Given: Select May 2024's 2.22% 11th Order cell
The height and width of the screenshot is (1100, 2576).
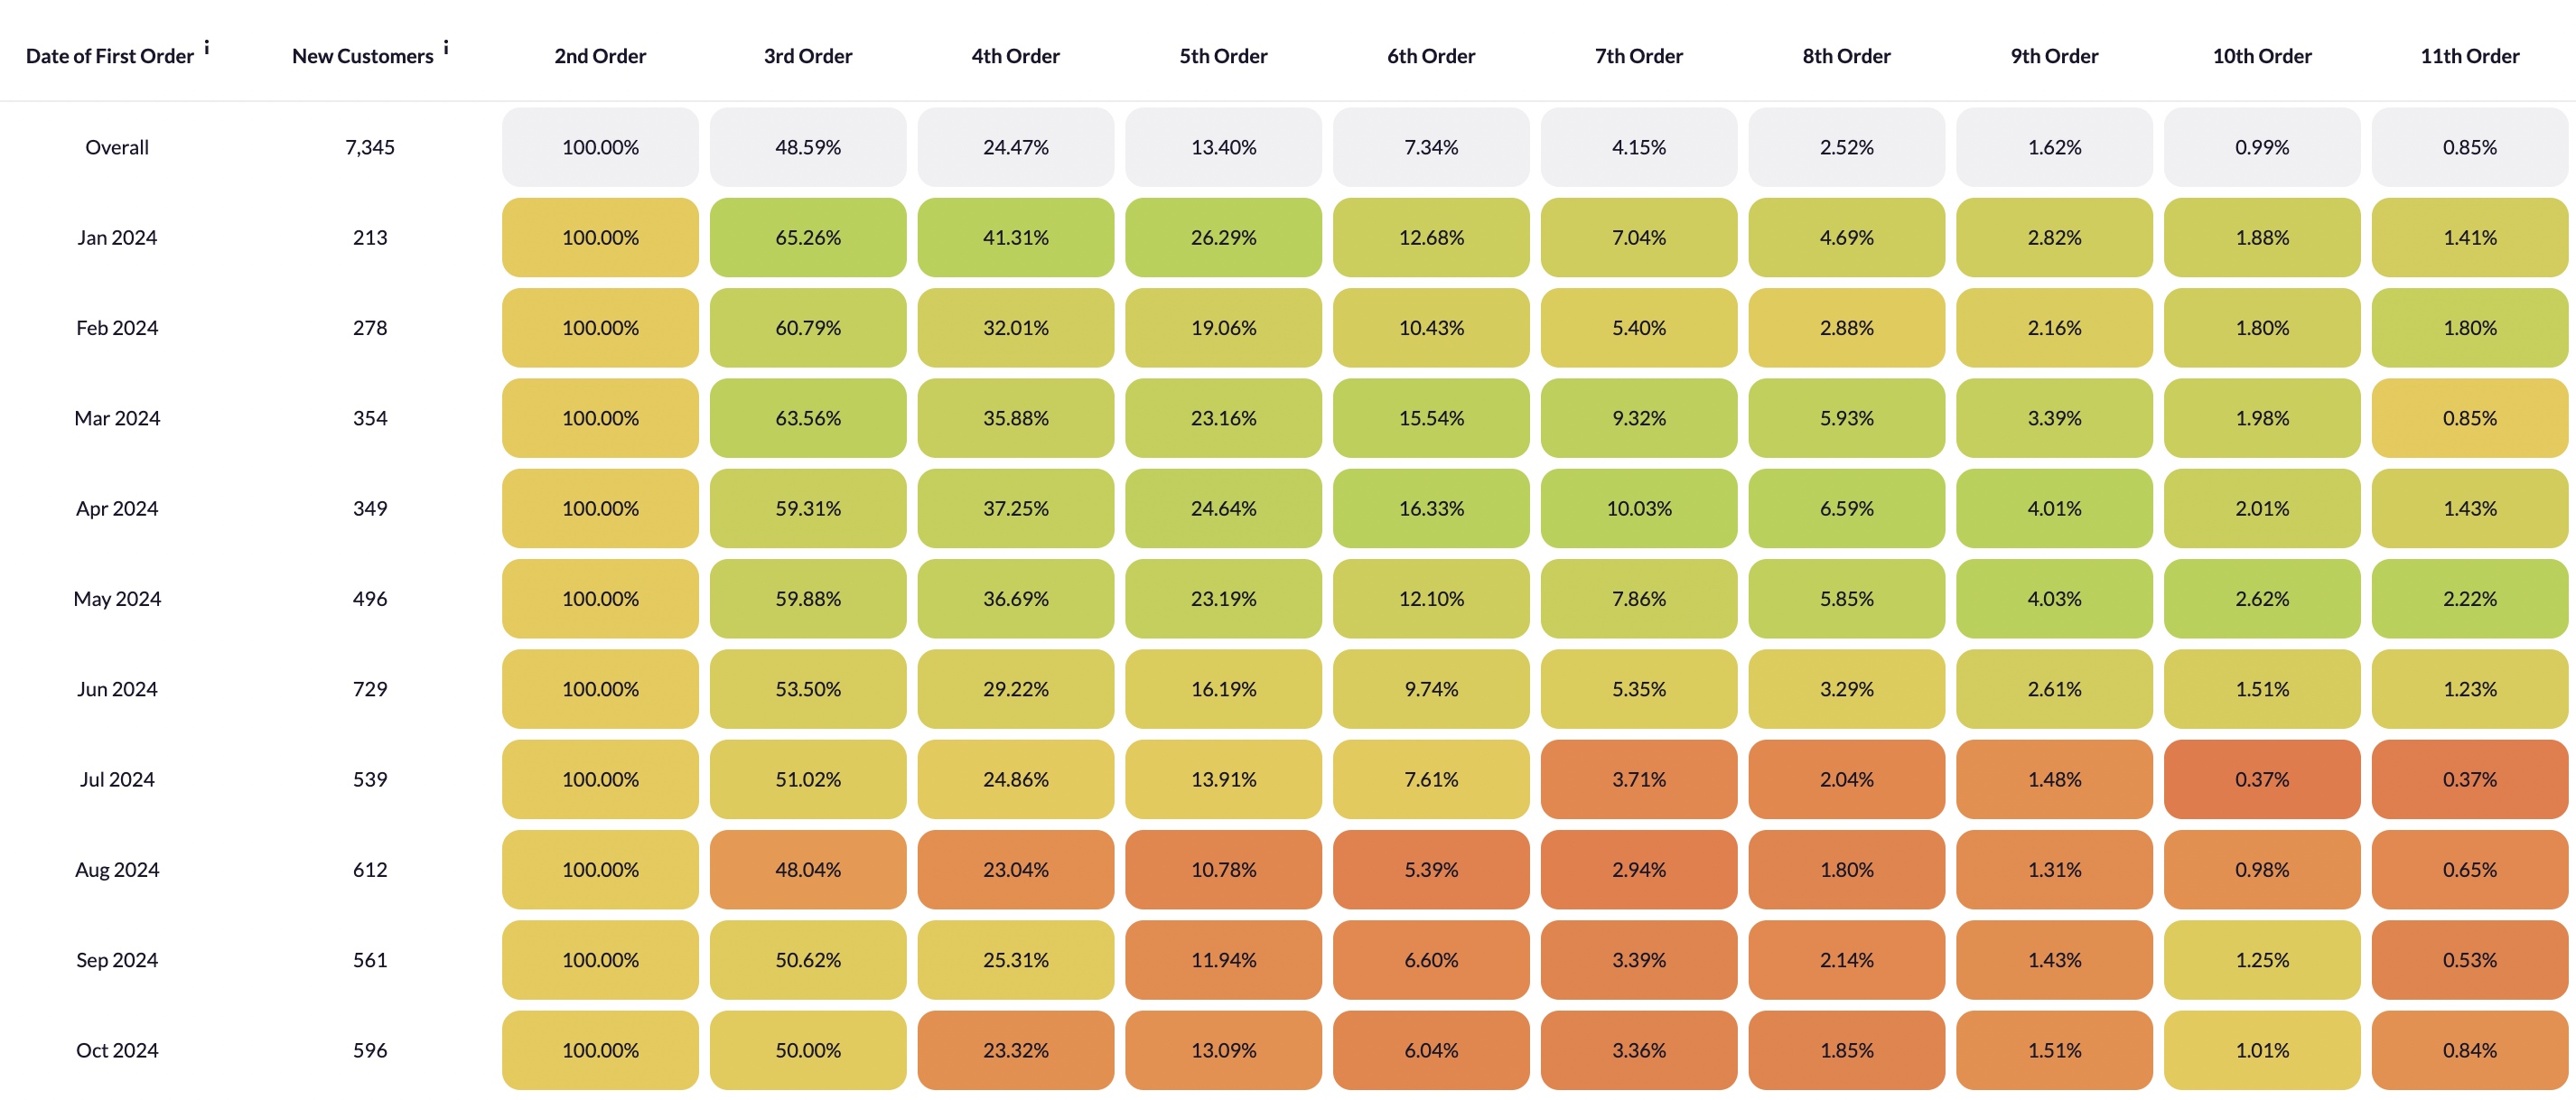Looking at the screenshot, I should [x=2469, y=598].
